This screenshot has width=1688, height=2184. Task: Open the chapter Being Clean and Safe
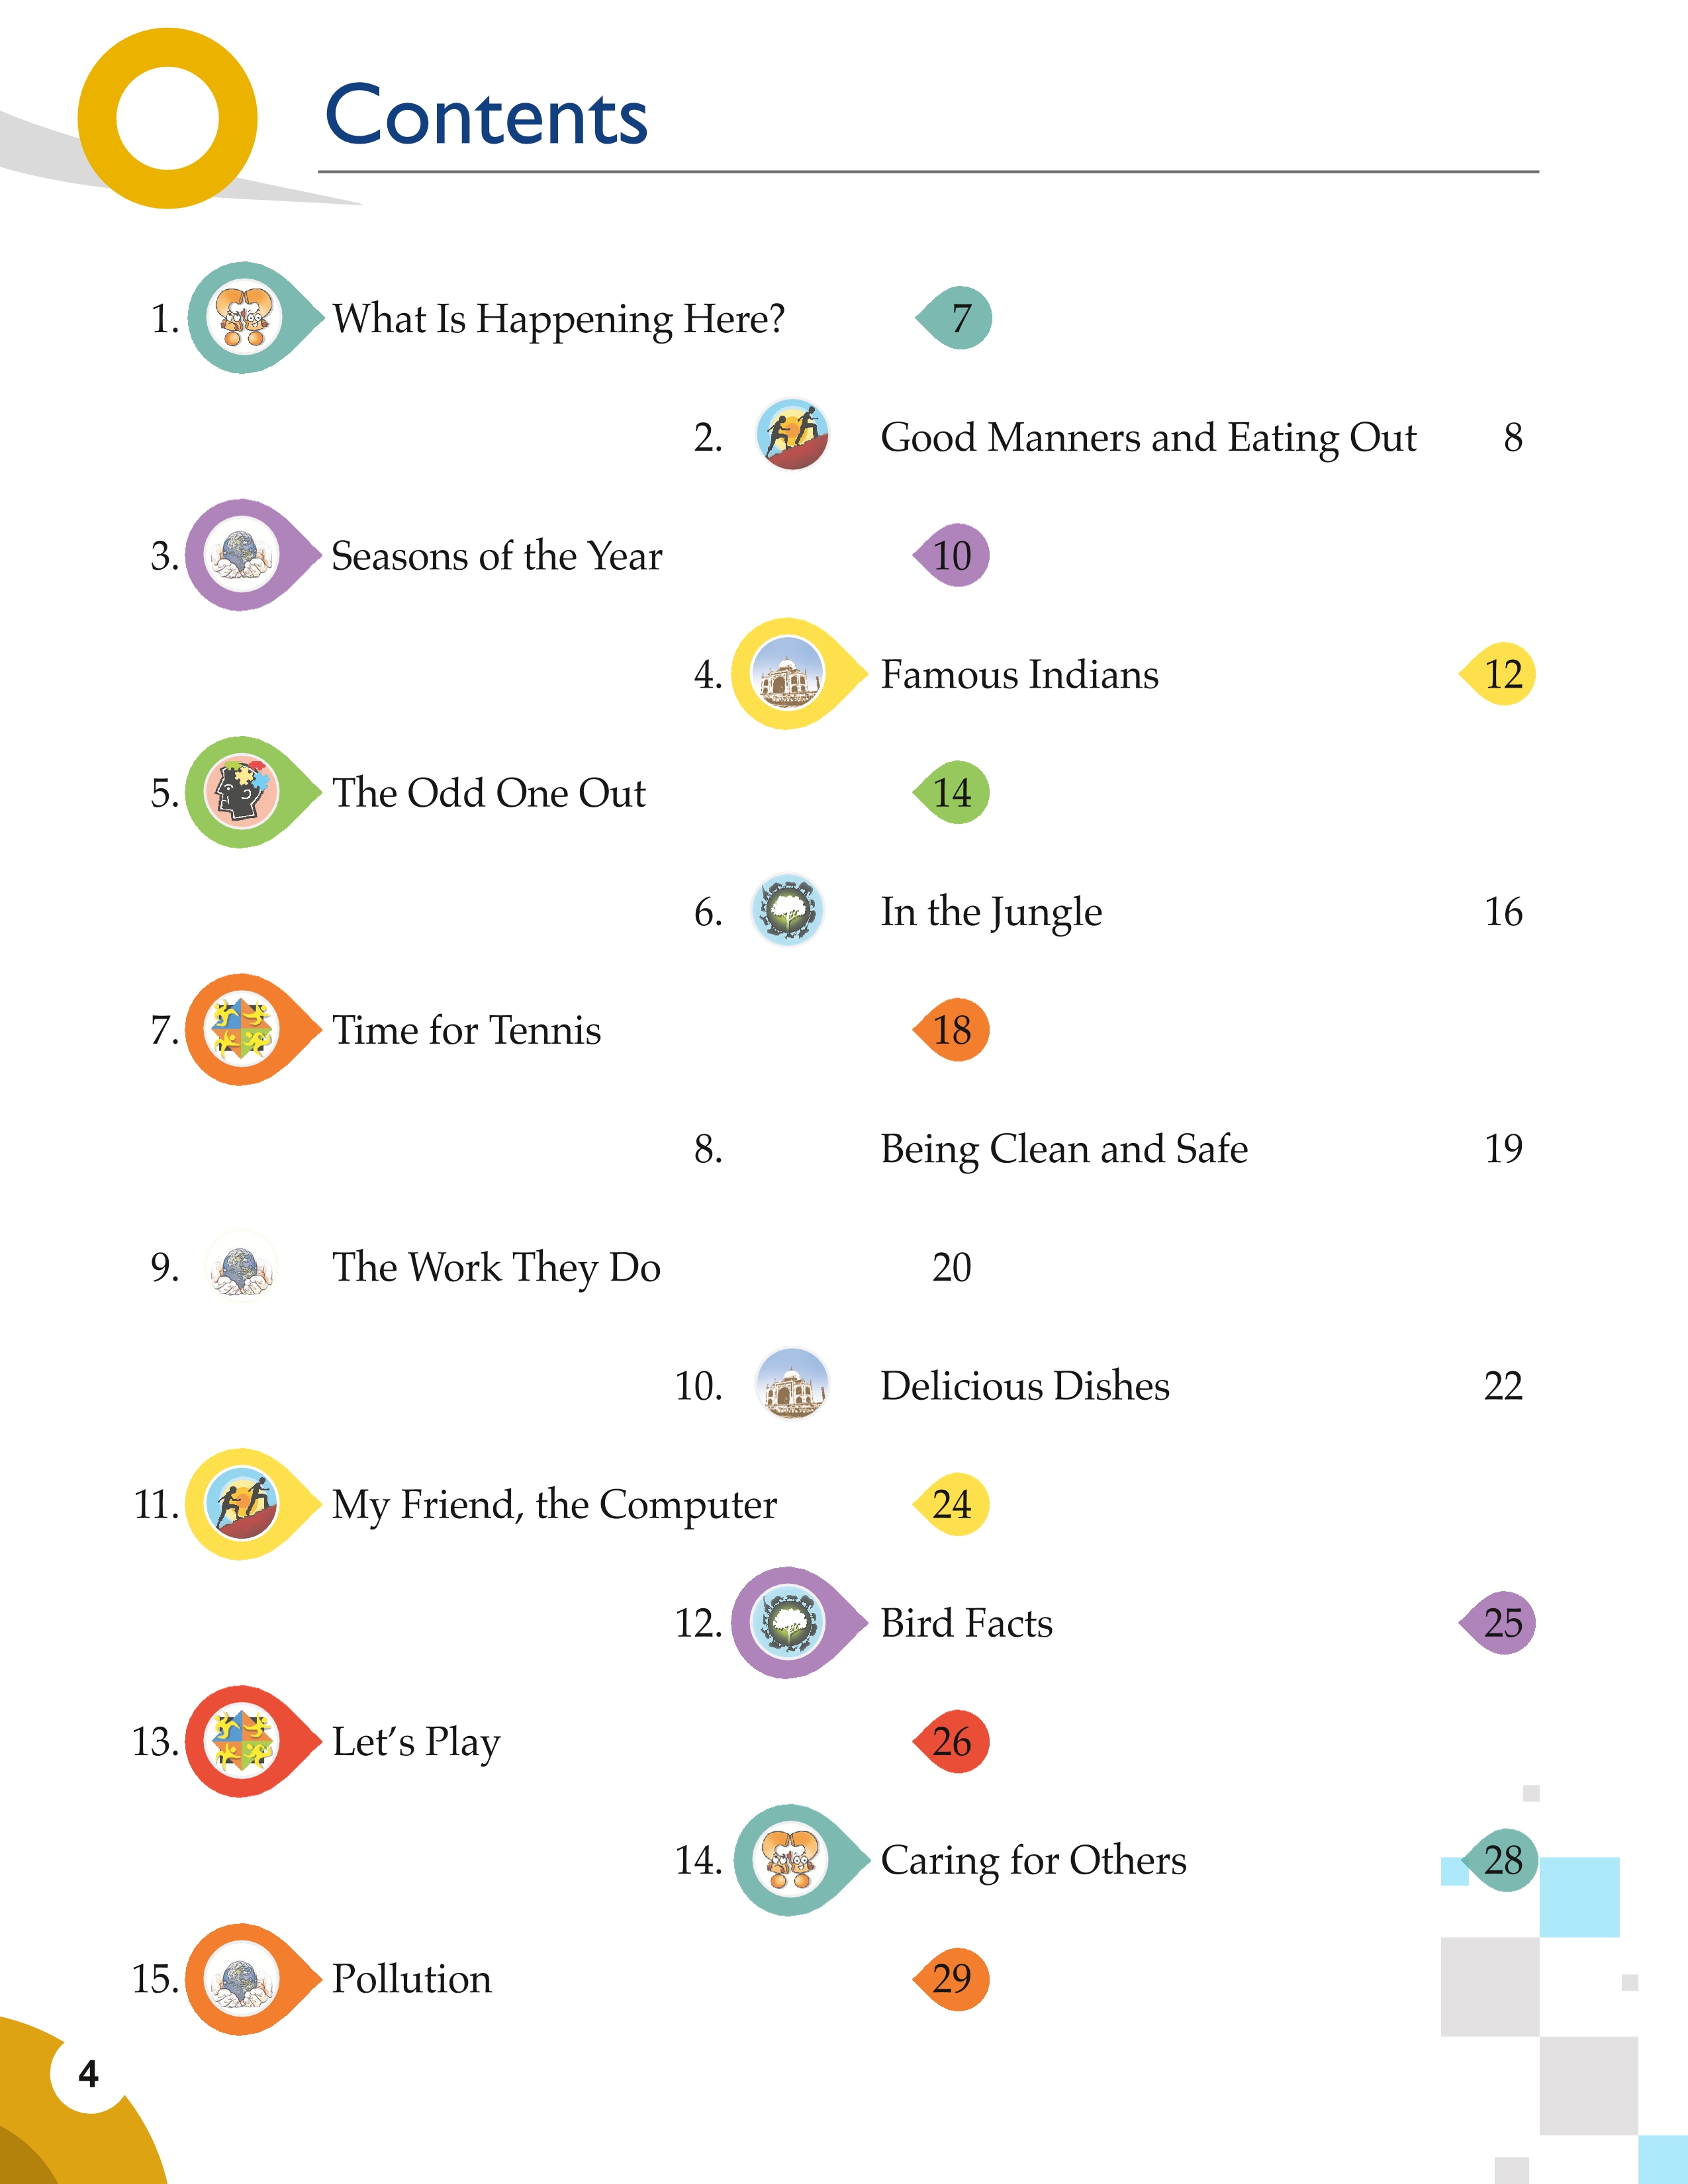pyautogui.click(x=1064, y=1149)
